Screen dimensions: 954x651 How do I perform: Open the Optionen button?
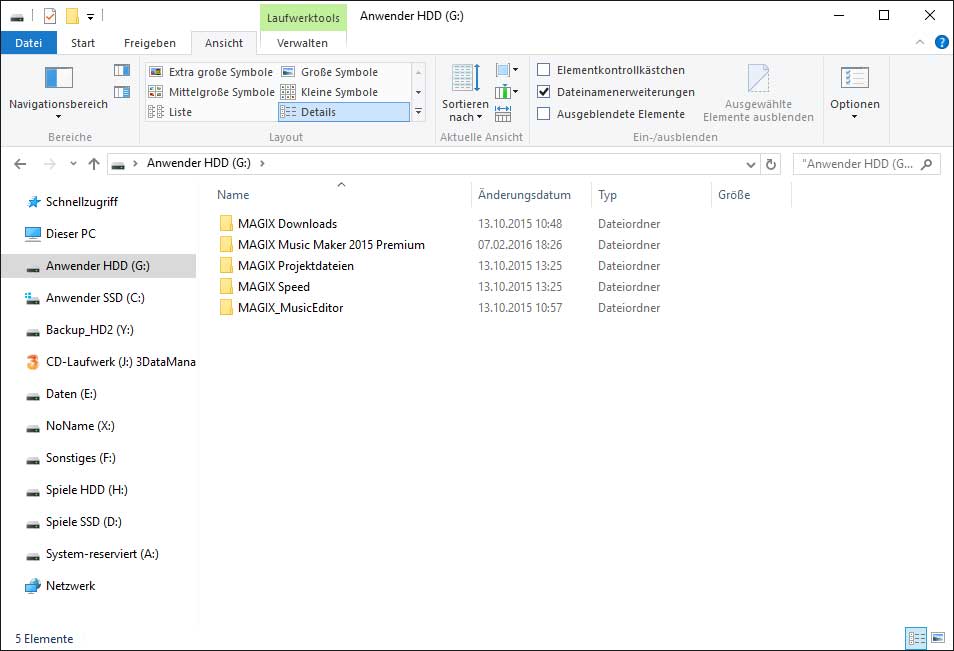point(854,92)
